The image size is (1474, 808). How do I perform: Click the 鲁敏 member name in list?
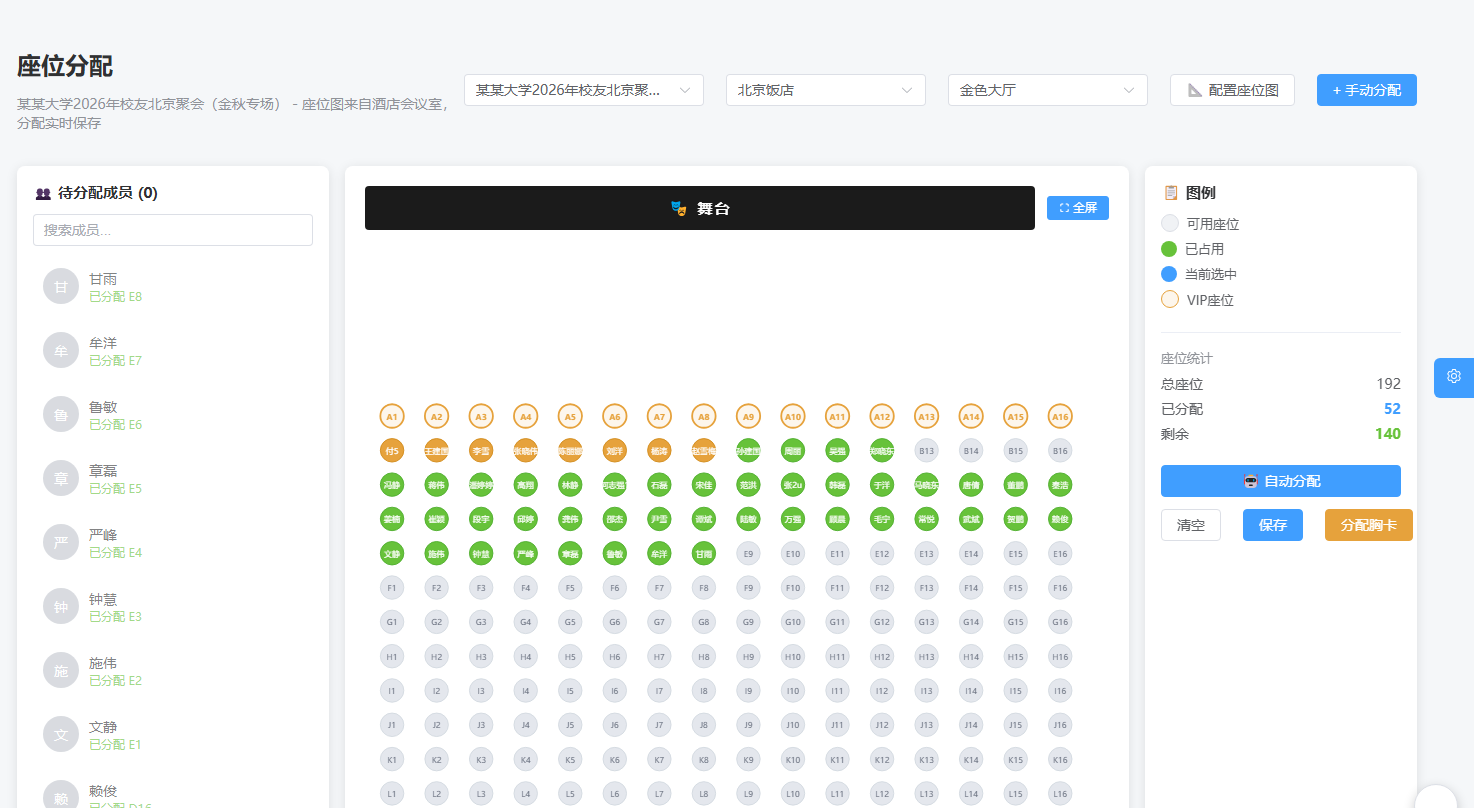(103, 407)
